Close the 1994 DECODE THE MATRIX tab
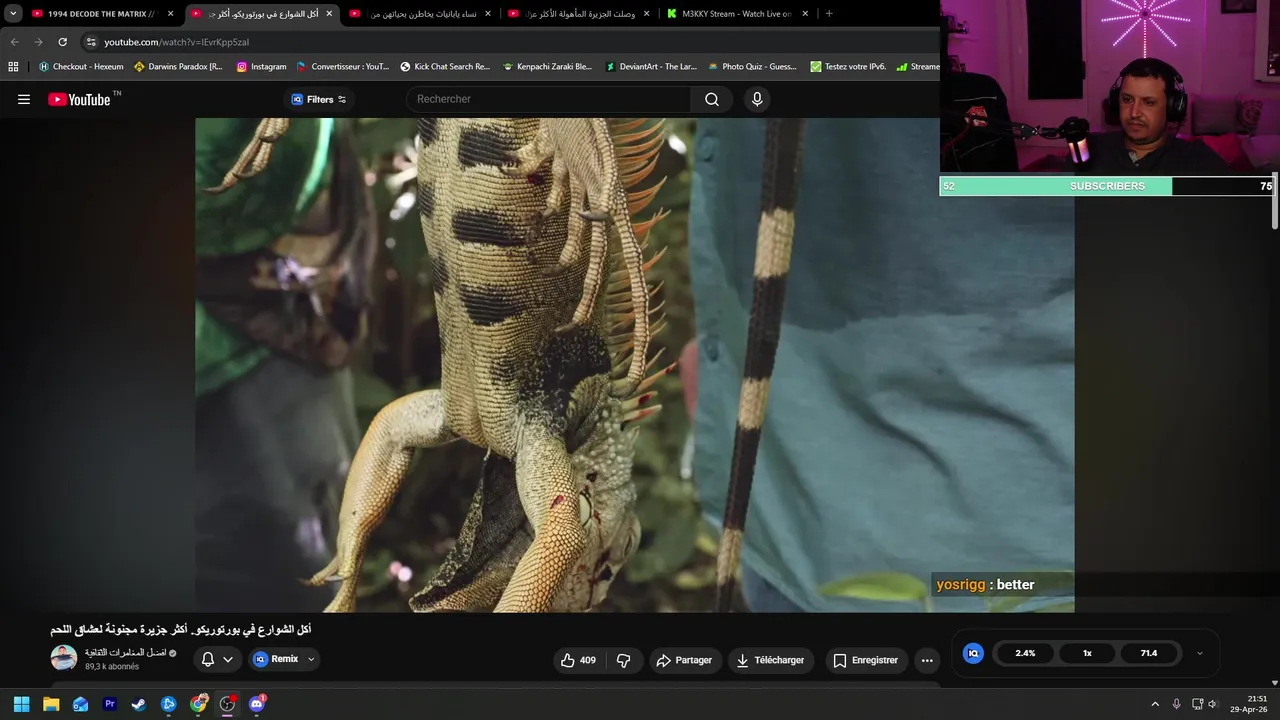This screenshot has width=1280, height=720. (170, 14)
